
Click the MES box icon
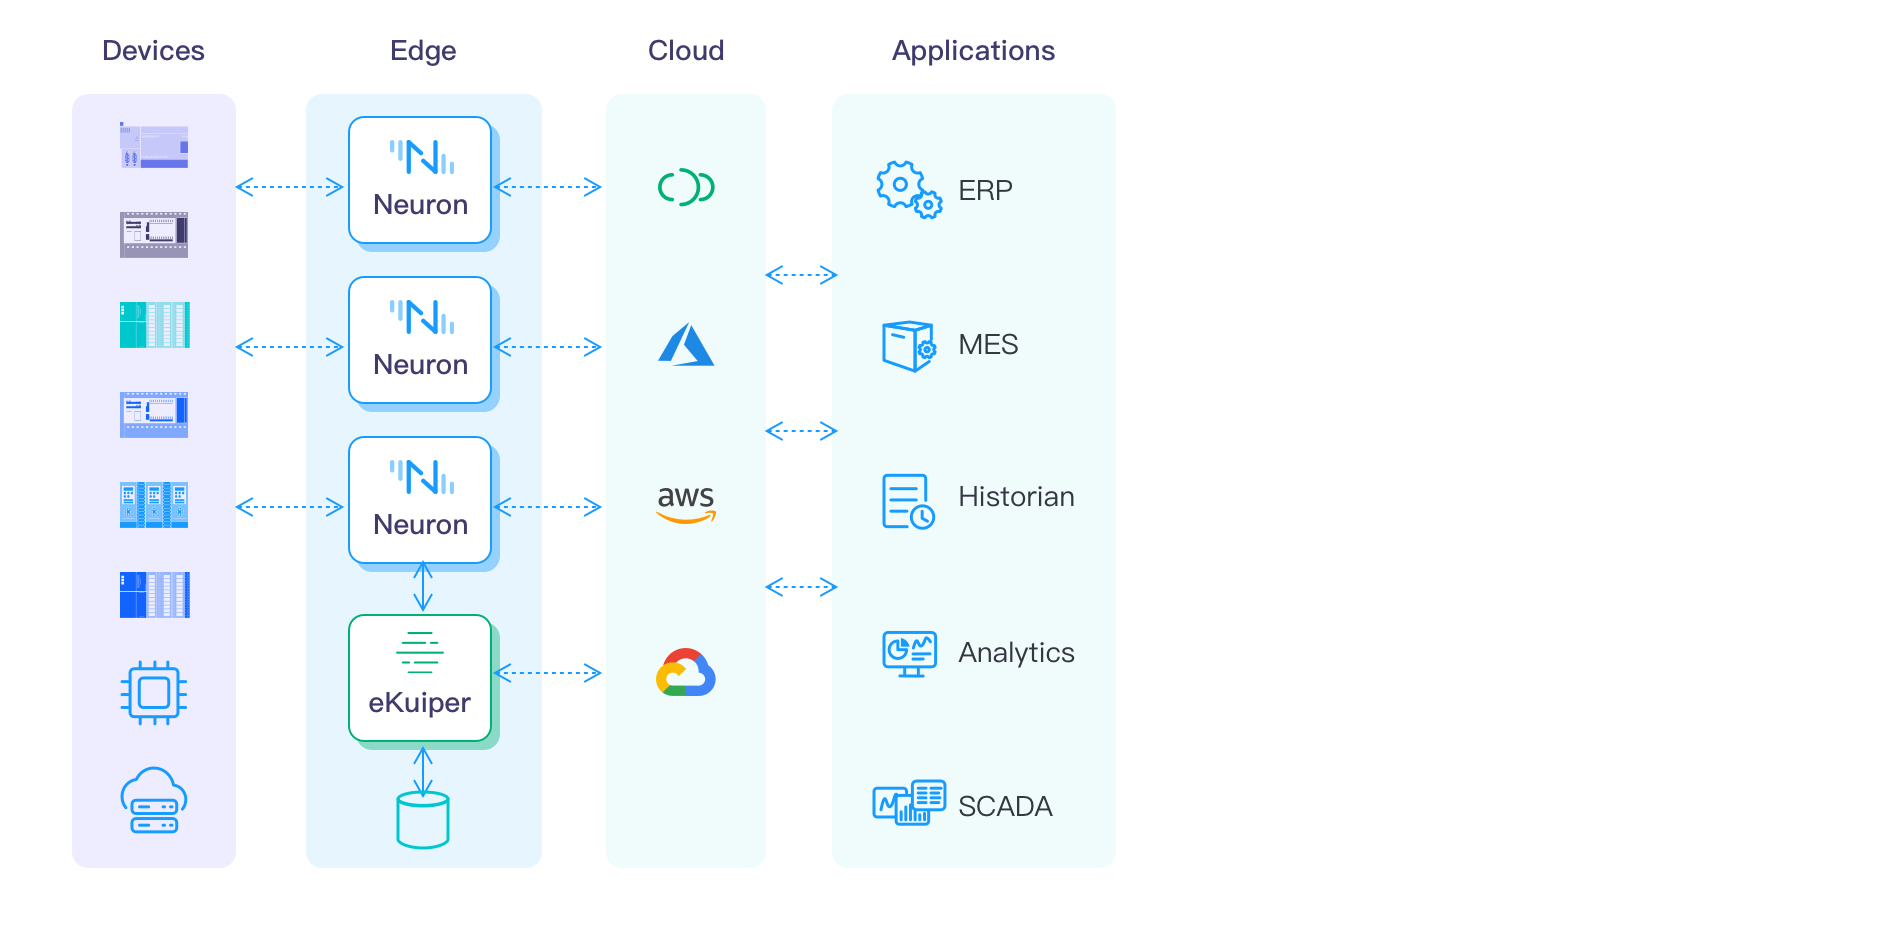coord(909,346)
